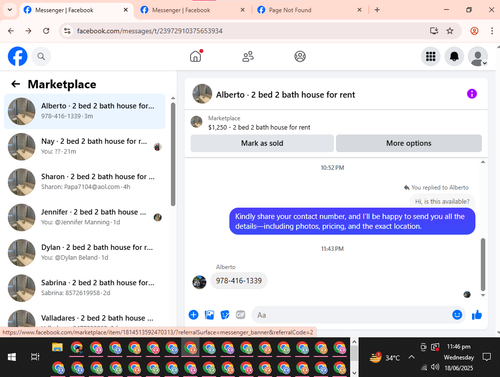Image resolution: width=500 pixels, height=377 pixels.
Task: Click the quoted 'Hi, is this available?' reply
Action: point(442,201)
